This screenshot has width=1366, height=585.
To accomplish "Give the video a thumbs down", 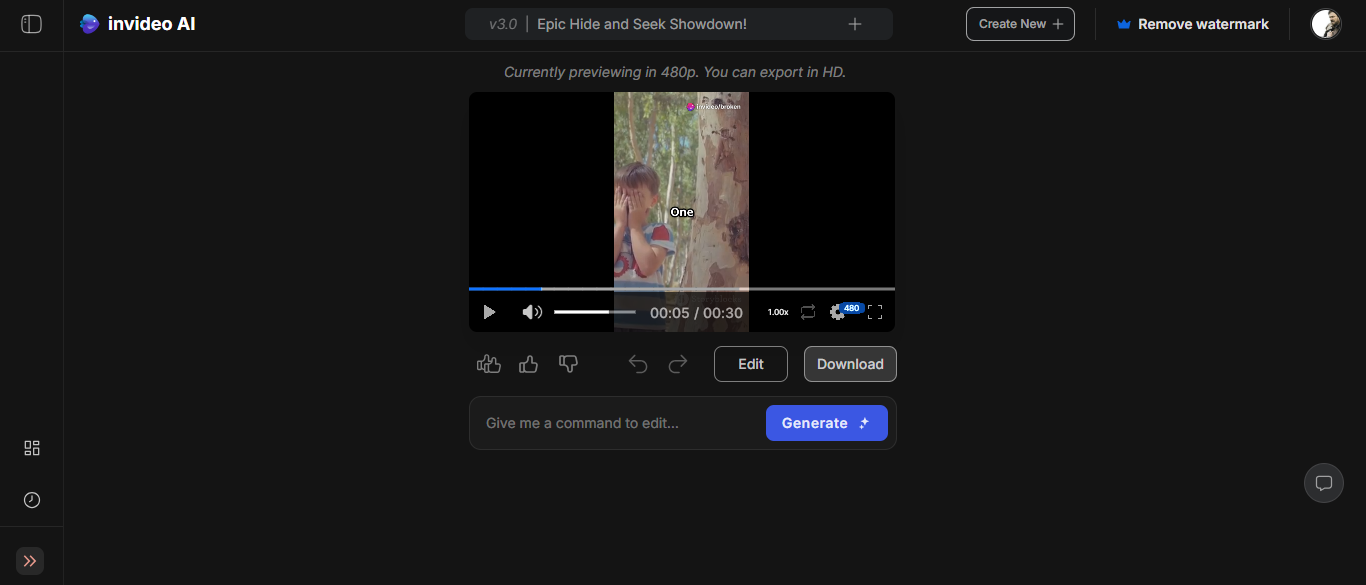I will [568, 364].
